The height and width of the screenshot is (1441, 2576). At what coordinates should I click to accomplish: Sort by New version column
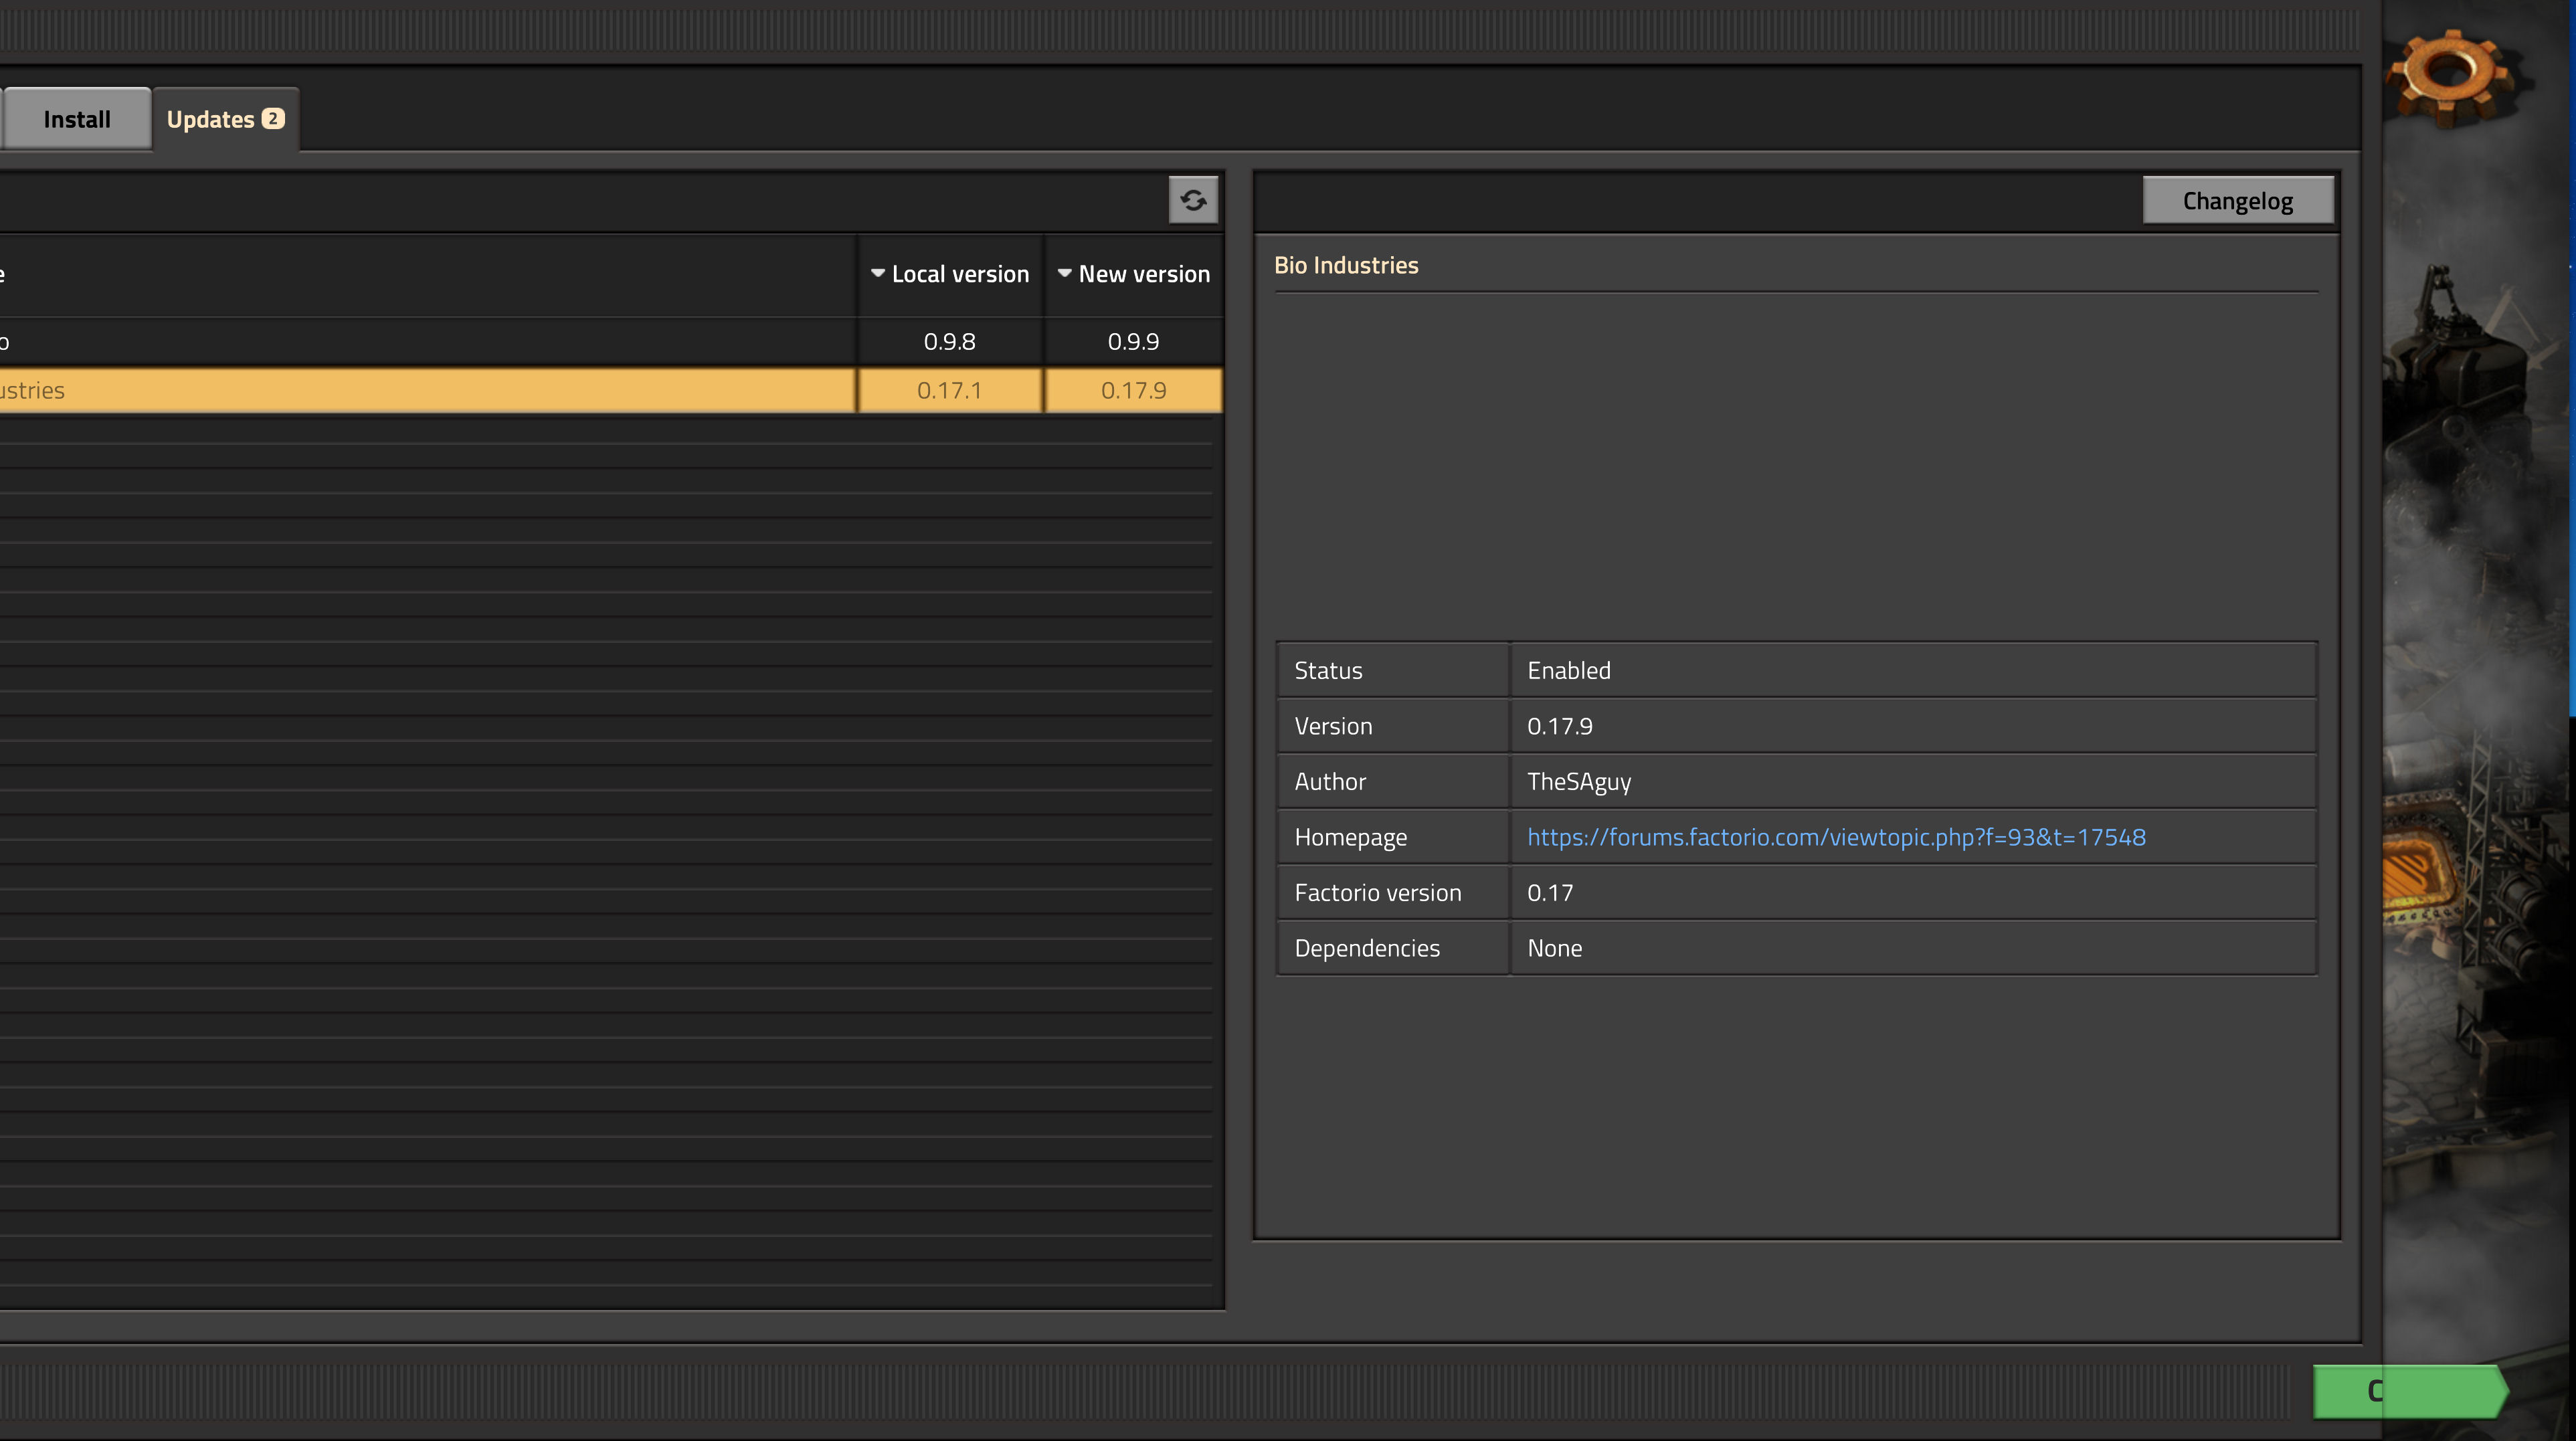(1134, 274)
